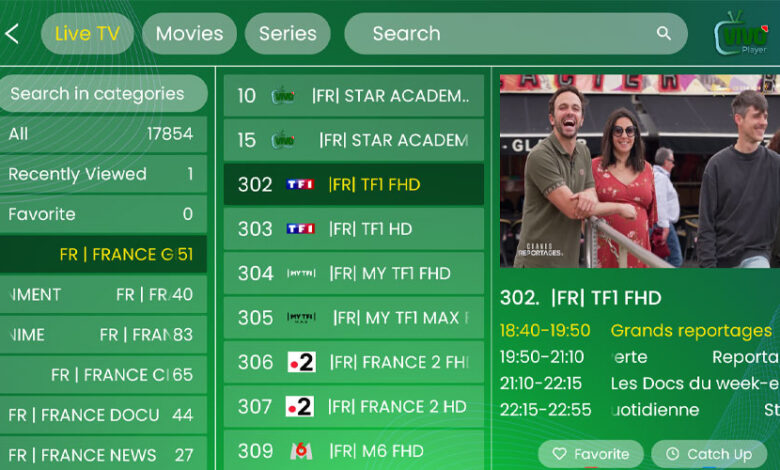Add channel to favorites with Favorite button
This screenshot has width=780, height=470.
coord(591,454)
